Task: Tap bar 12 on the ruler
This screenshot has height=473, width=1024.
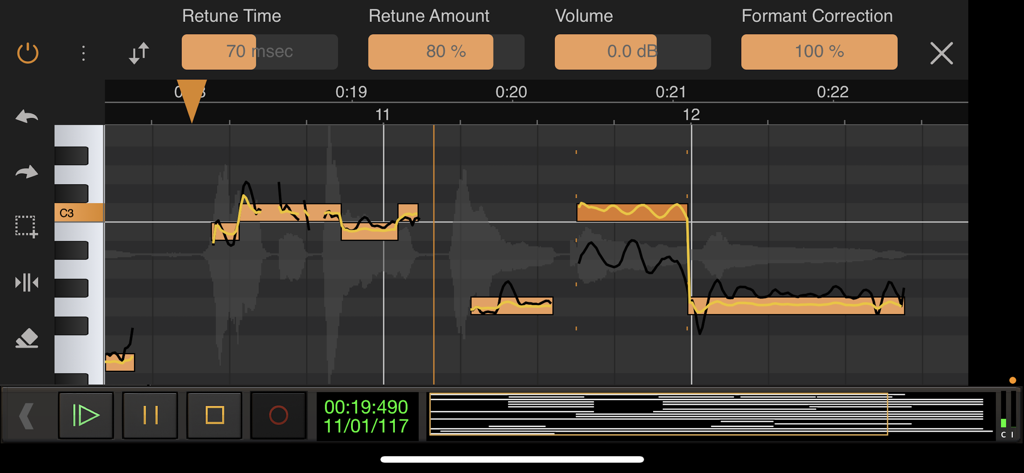Action: (692, 116)
